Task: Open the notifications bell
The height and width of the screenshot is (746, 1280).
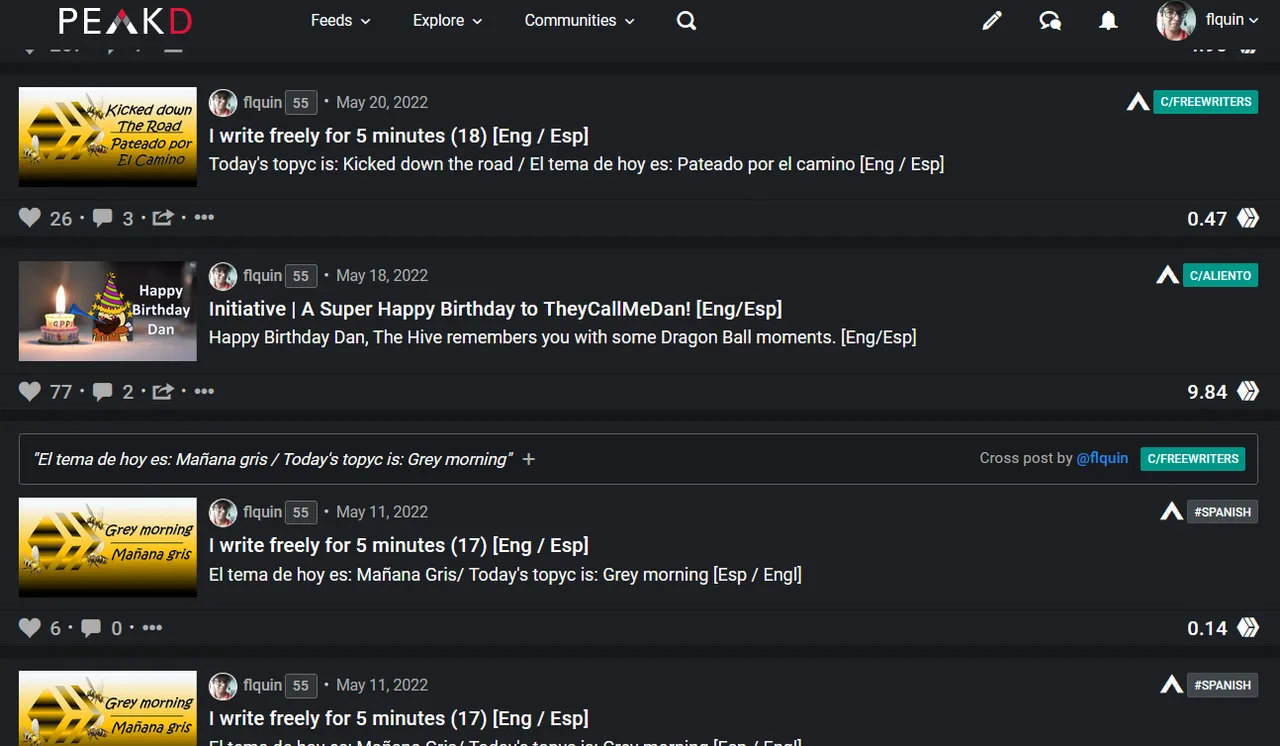Action: pos(1108,21)
